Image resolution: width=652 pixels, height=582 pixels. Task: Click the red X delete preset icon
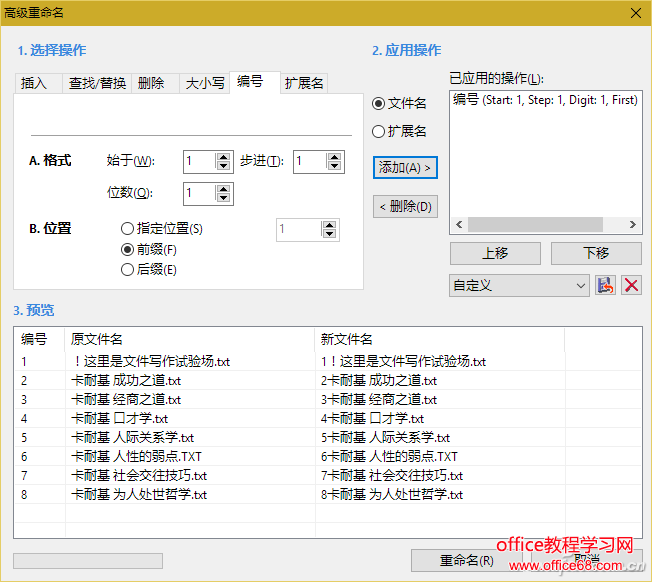(631, 285)
